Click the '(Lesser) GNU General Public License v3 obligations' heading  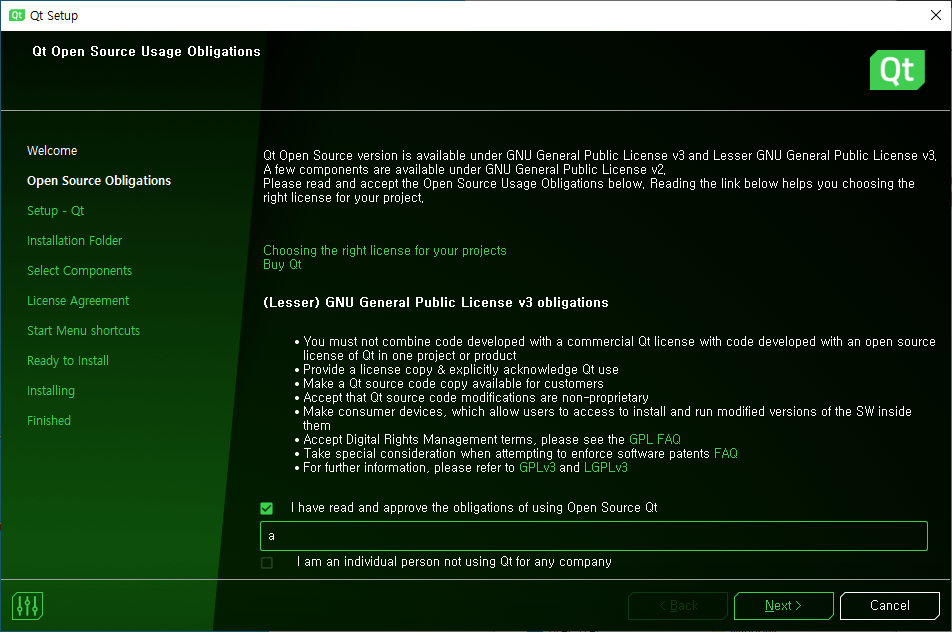tap(436, 302)
